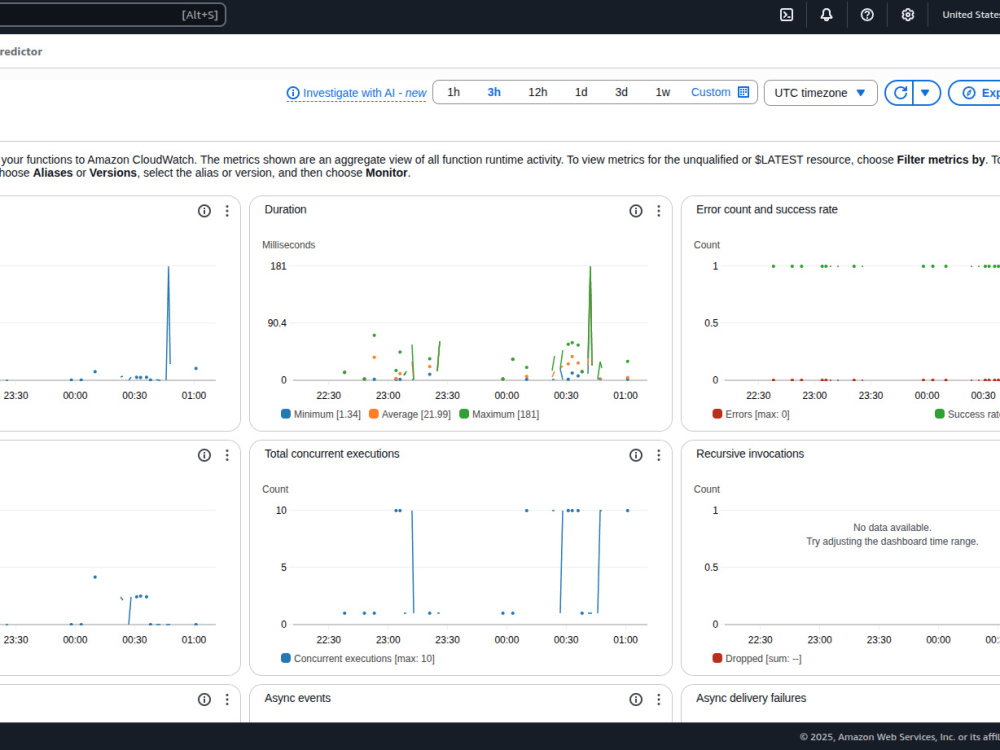Open three-dot menu left of Async events
Image resolution: width=1000 pixels, height=750 pixels.
pyautogui.click(x=227, y=700)
